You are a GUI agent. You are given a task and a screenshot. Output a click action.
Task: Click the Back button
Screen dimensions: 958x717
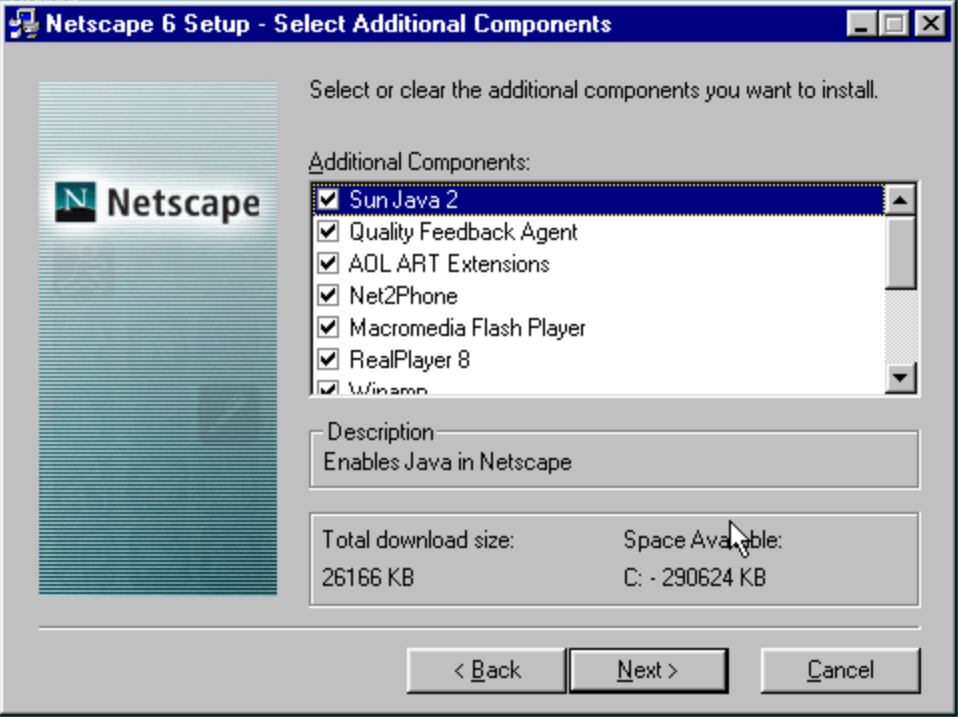tap(486, 671)
